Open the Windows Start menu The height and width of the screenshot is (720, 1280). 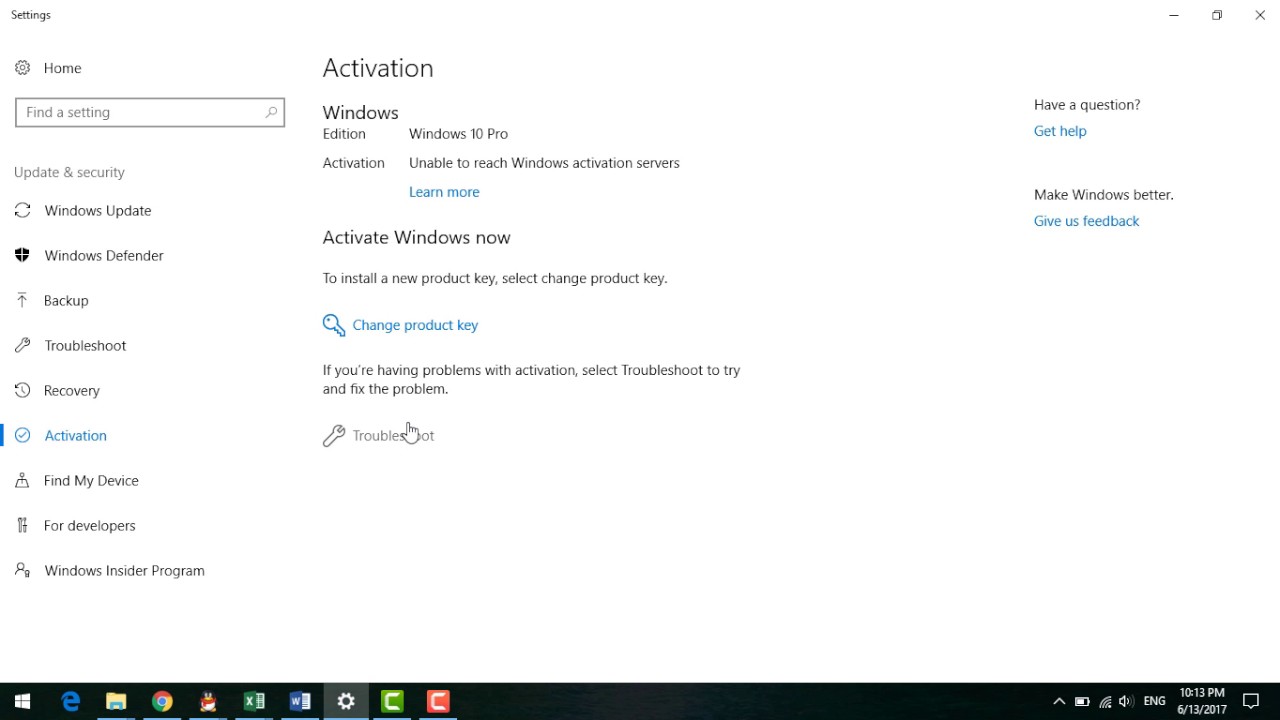[x=23, y=702]
